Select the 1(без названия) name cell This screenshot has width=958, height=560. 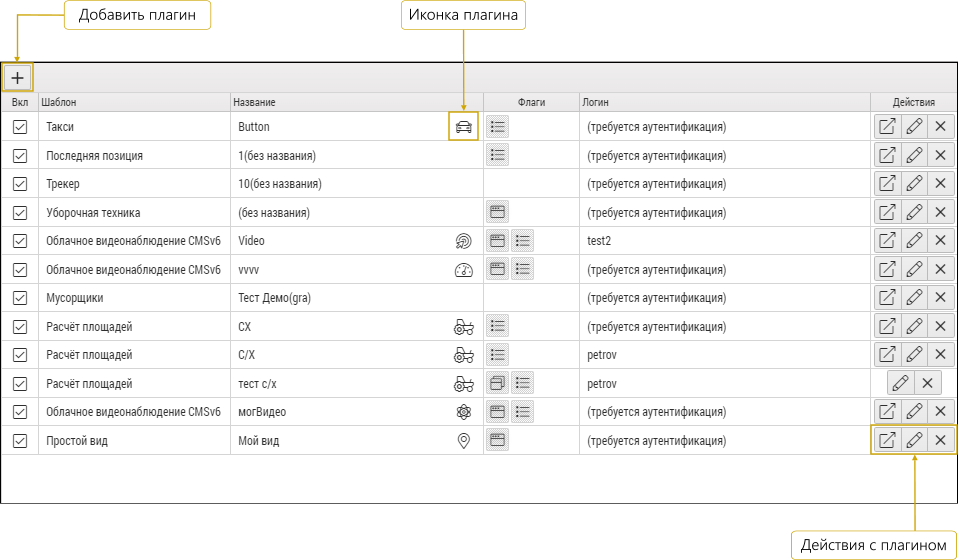(357, 156)
